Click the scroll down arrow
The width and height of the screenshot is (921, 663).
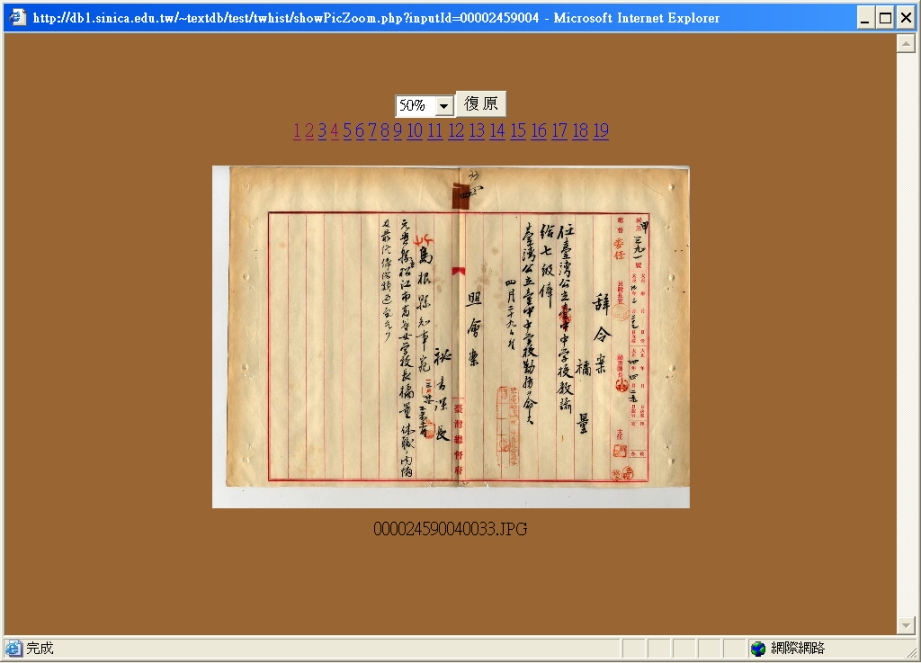906,625
